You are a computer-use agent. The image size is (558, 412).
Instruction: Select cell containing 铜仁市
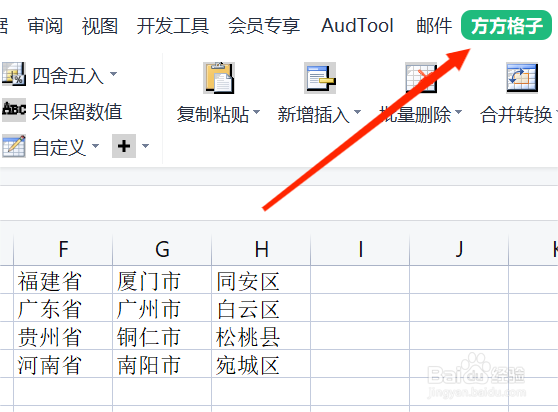[x=162, y=336]
